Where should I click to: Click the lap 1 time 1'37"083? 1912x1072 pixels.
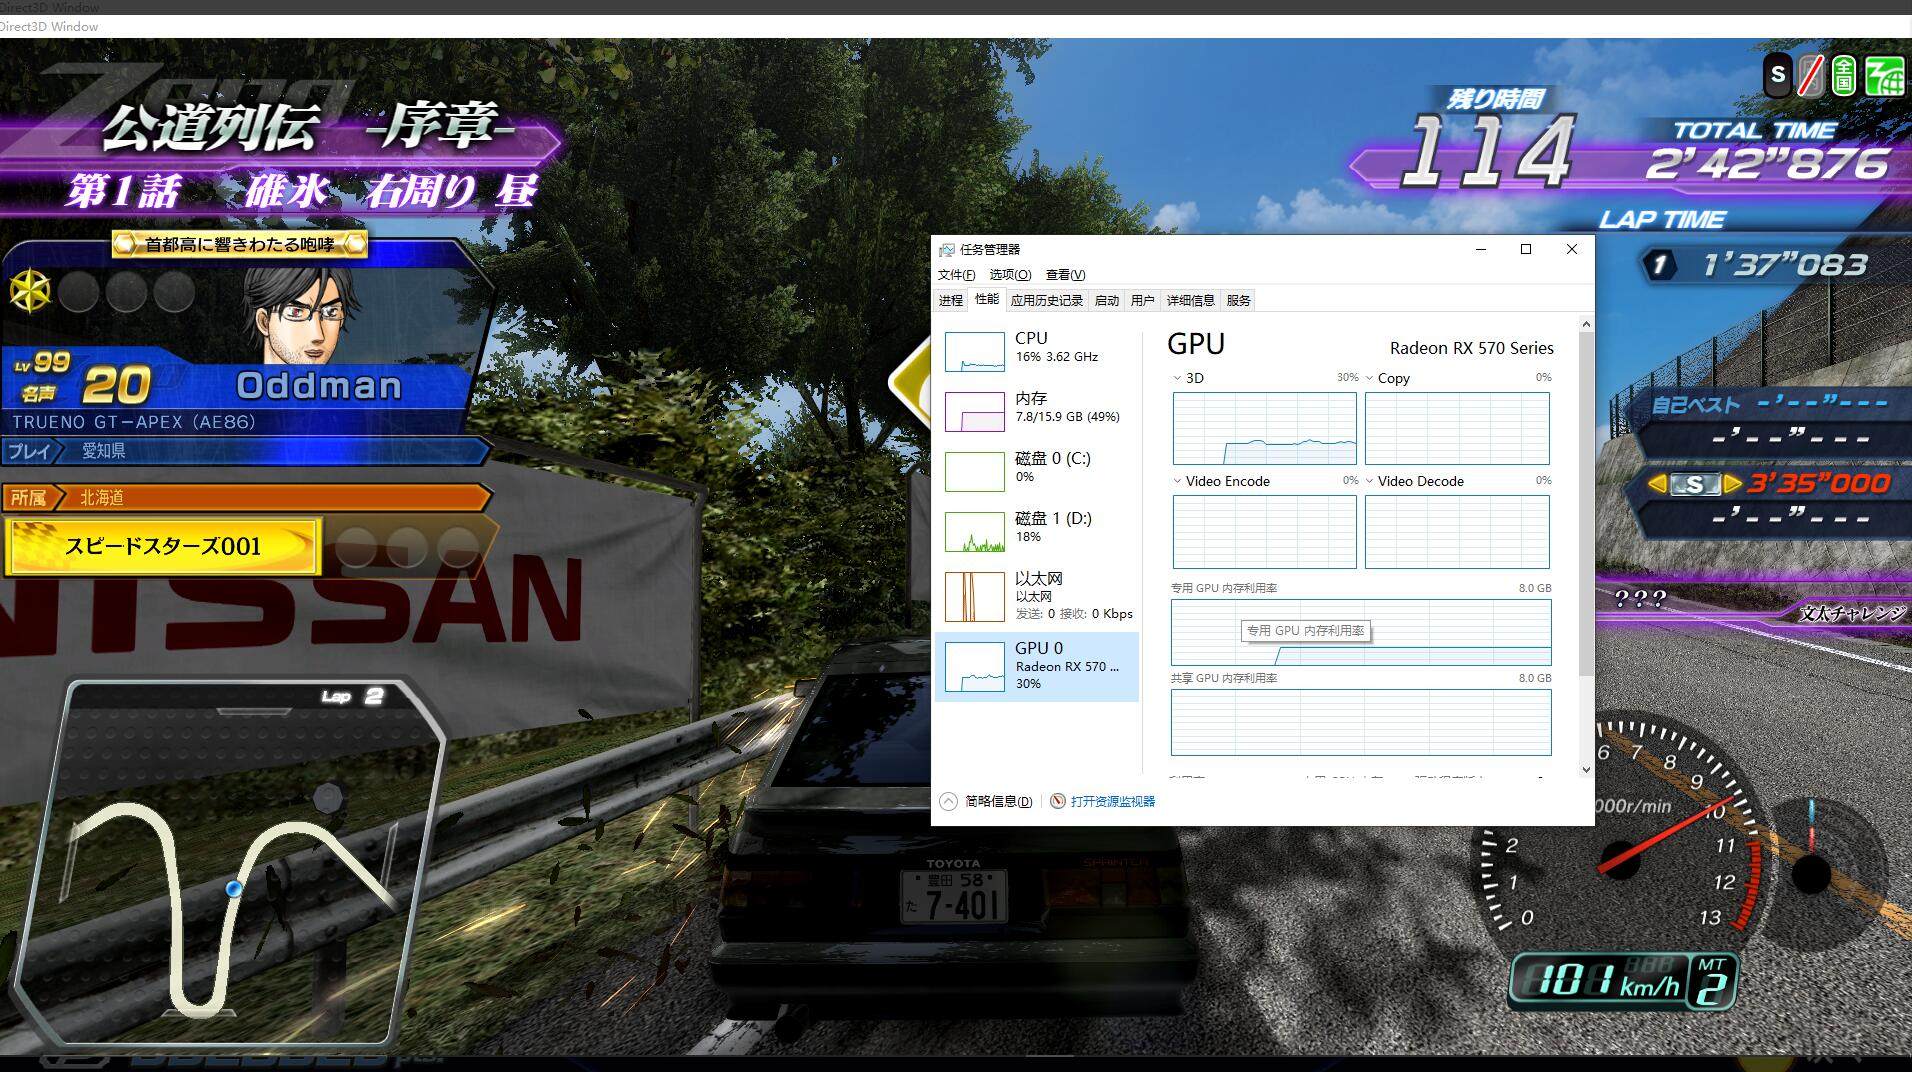(x=1785, y=265)
